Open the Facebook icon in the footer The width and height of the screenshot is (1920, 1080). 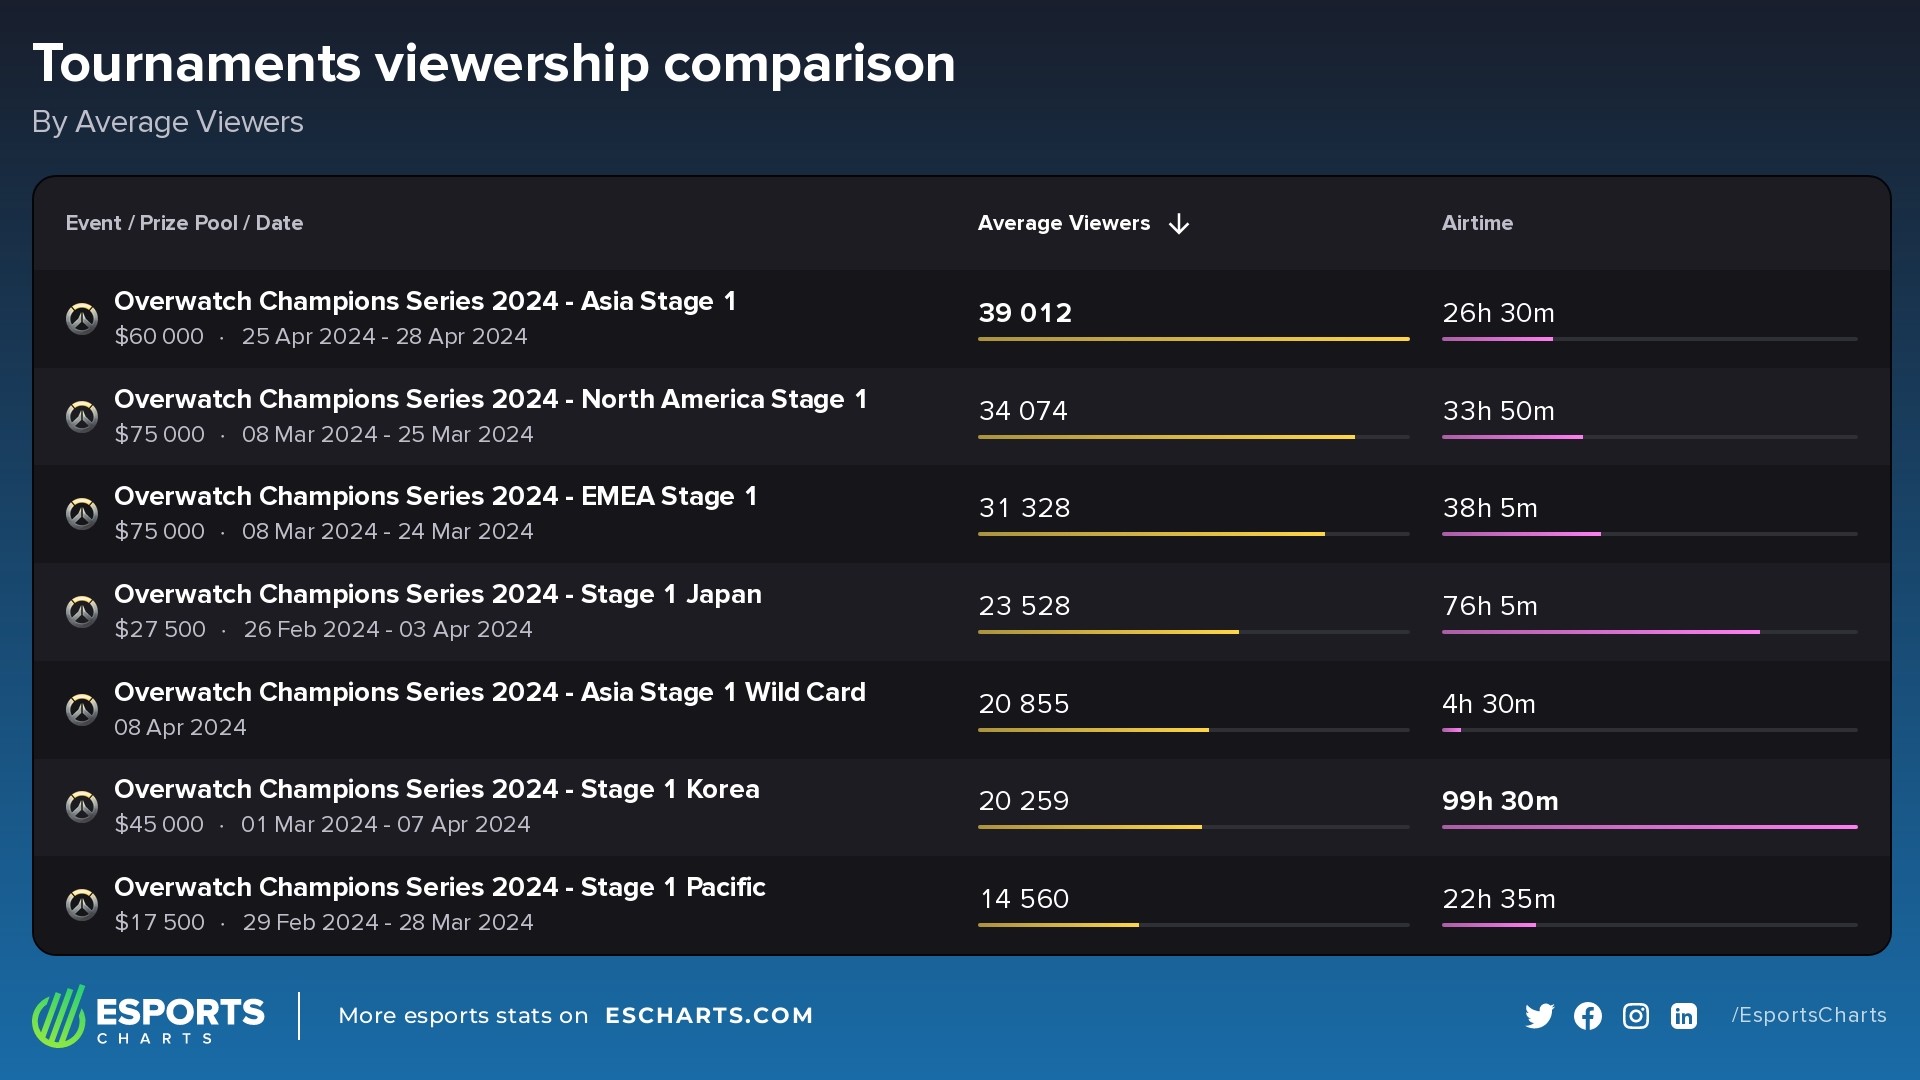(1587, 1016)
